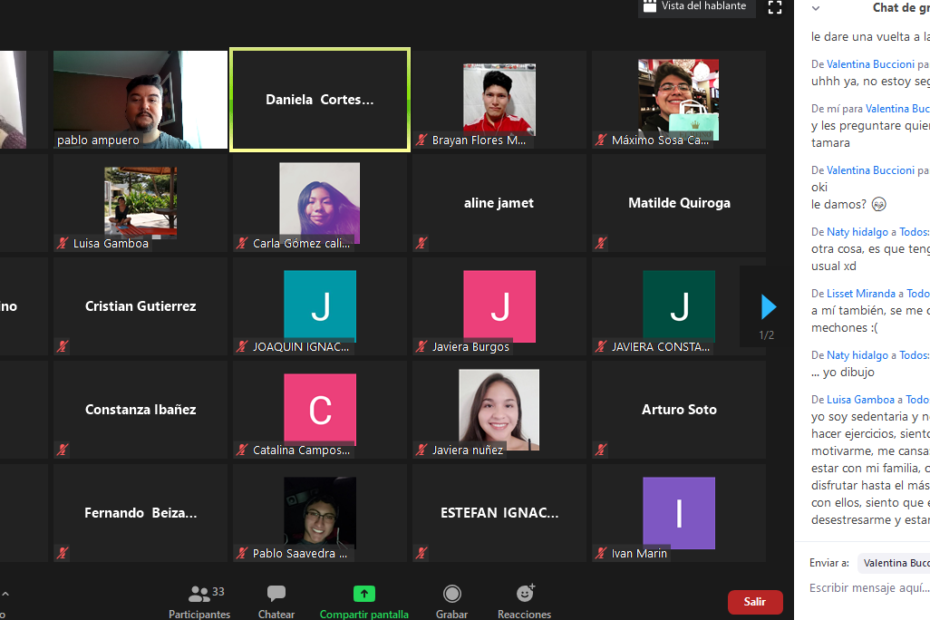This screenshot has width=930, height=620.
Task: Click muted mic icon on Luisa Gamboa tile
Action: [62, 243]
